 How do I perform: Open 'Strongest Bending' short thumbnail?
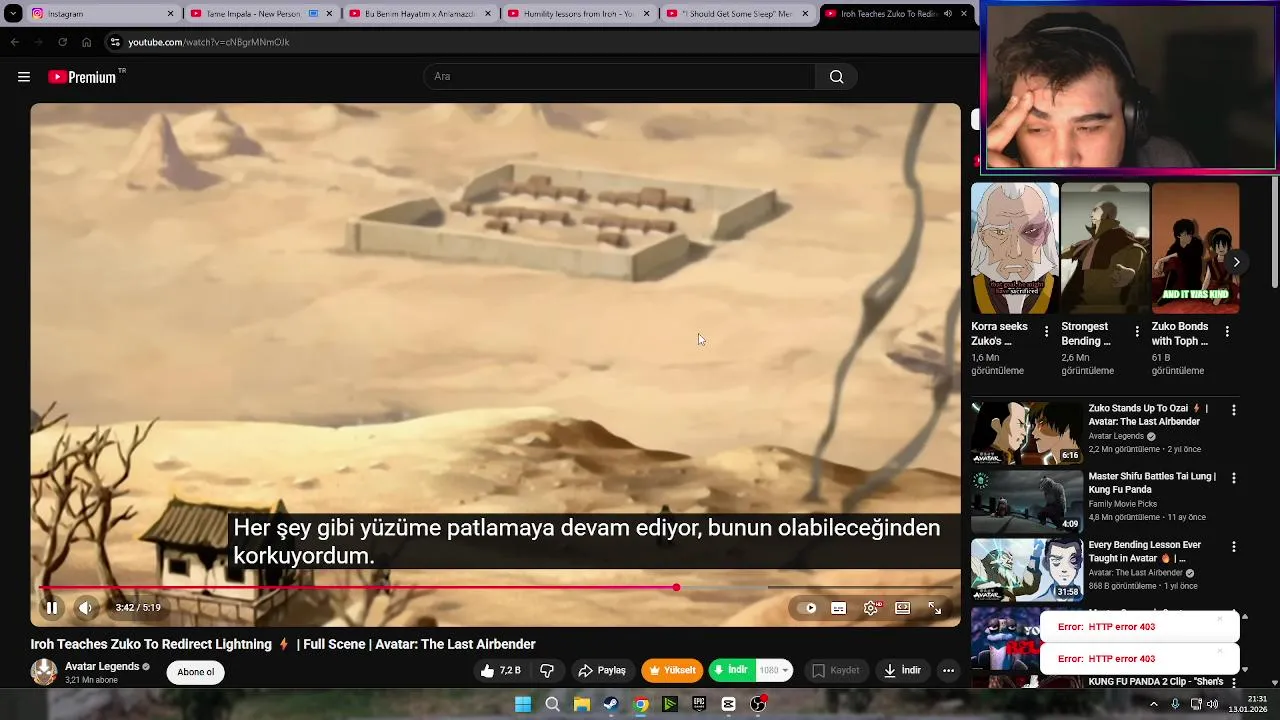pos(1105,248)
